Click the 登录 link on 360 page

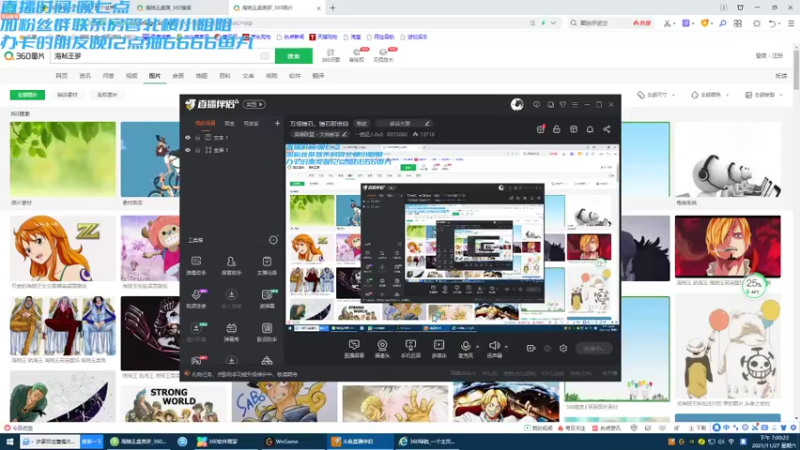pos(761,56)
